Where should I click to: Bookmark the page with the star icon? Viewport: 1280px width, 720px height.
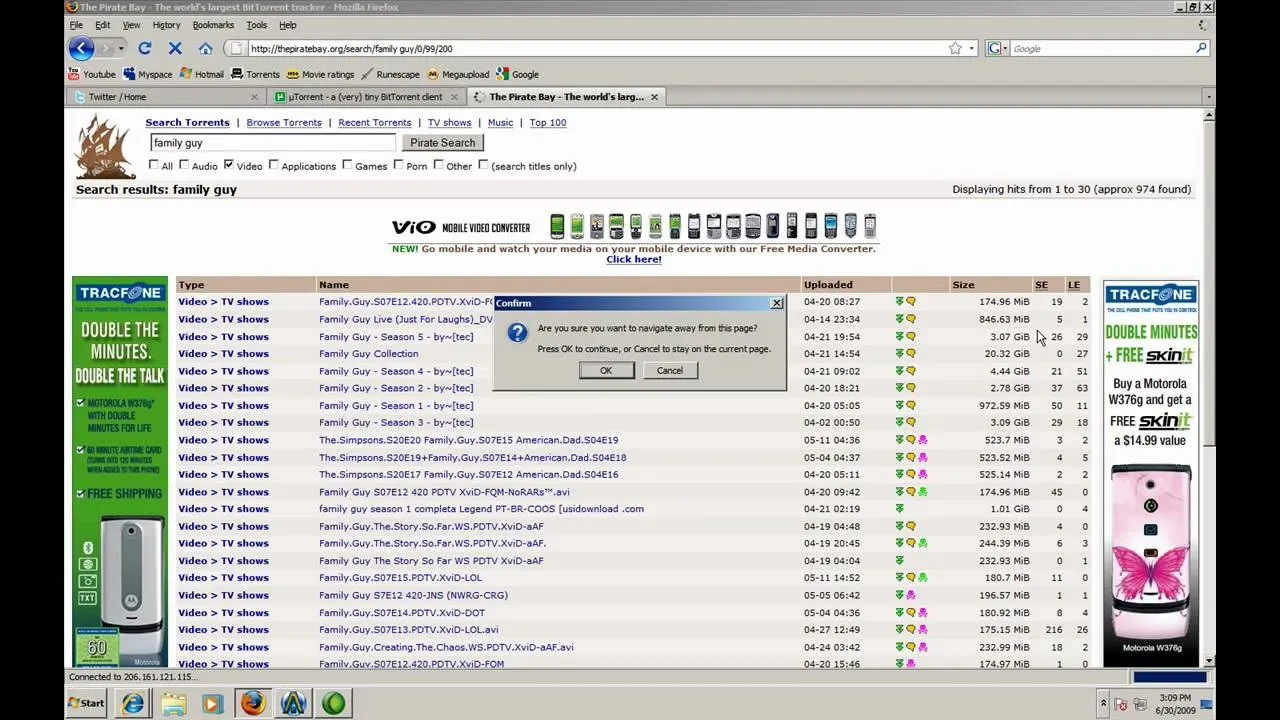[x=955, y=48]
